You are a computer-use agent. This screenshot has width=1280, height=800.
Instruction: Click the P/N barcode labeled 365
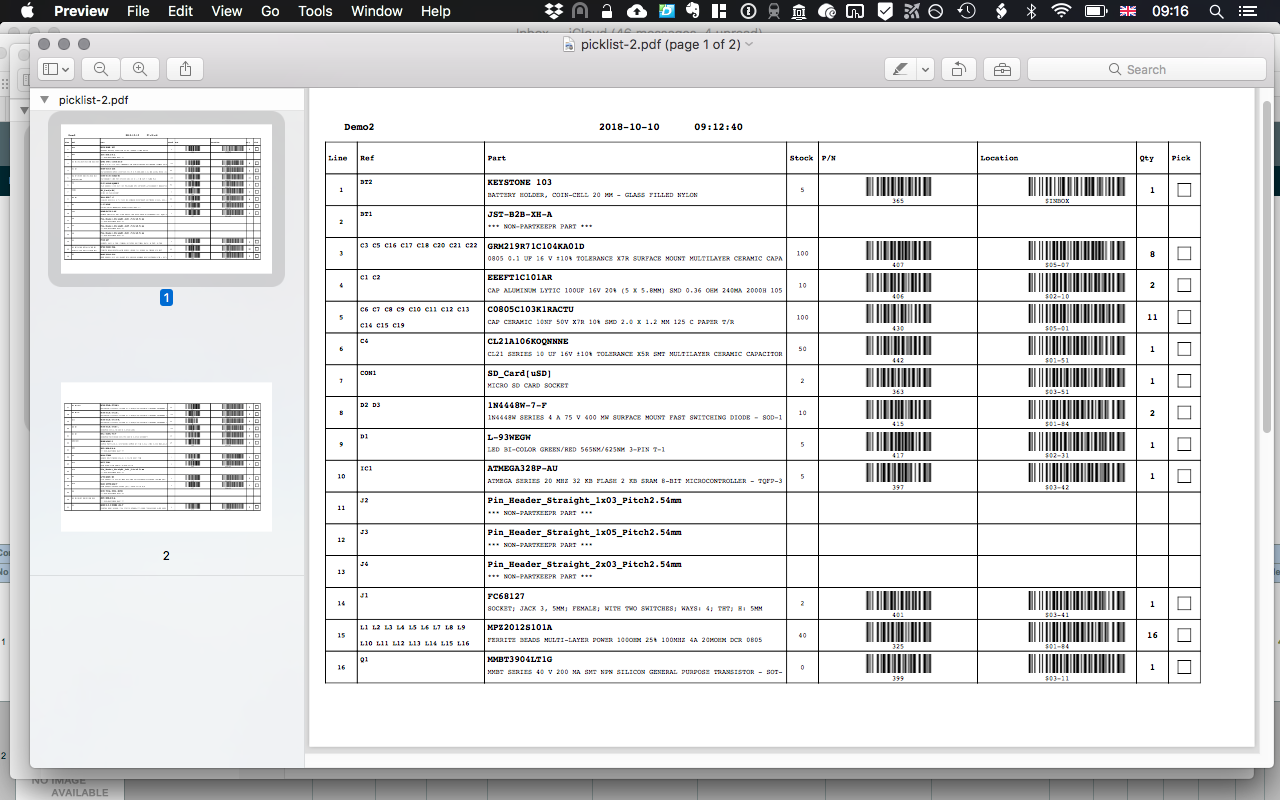pos(898,187)
